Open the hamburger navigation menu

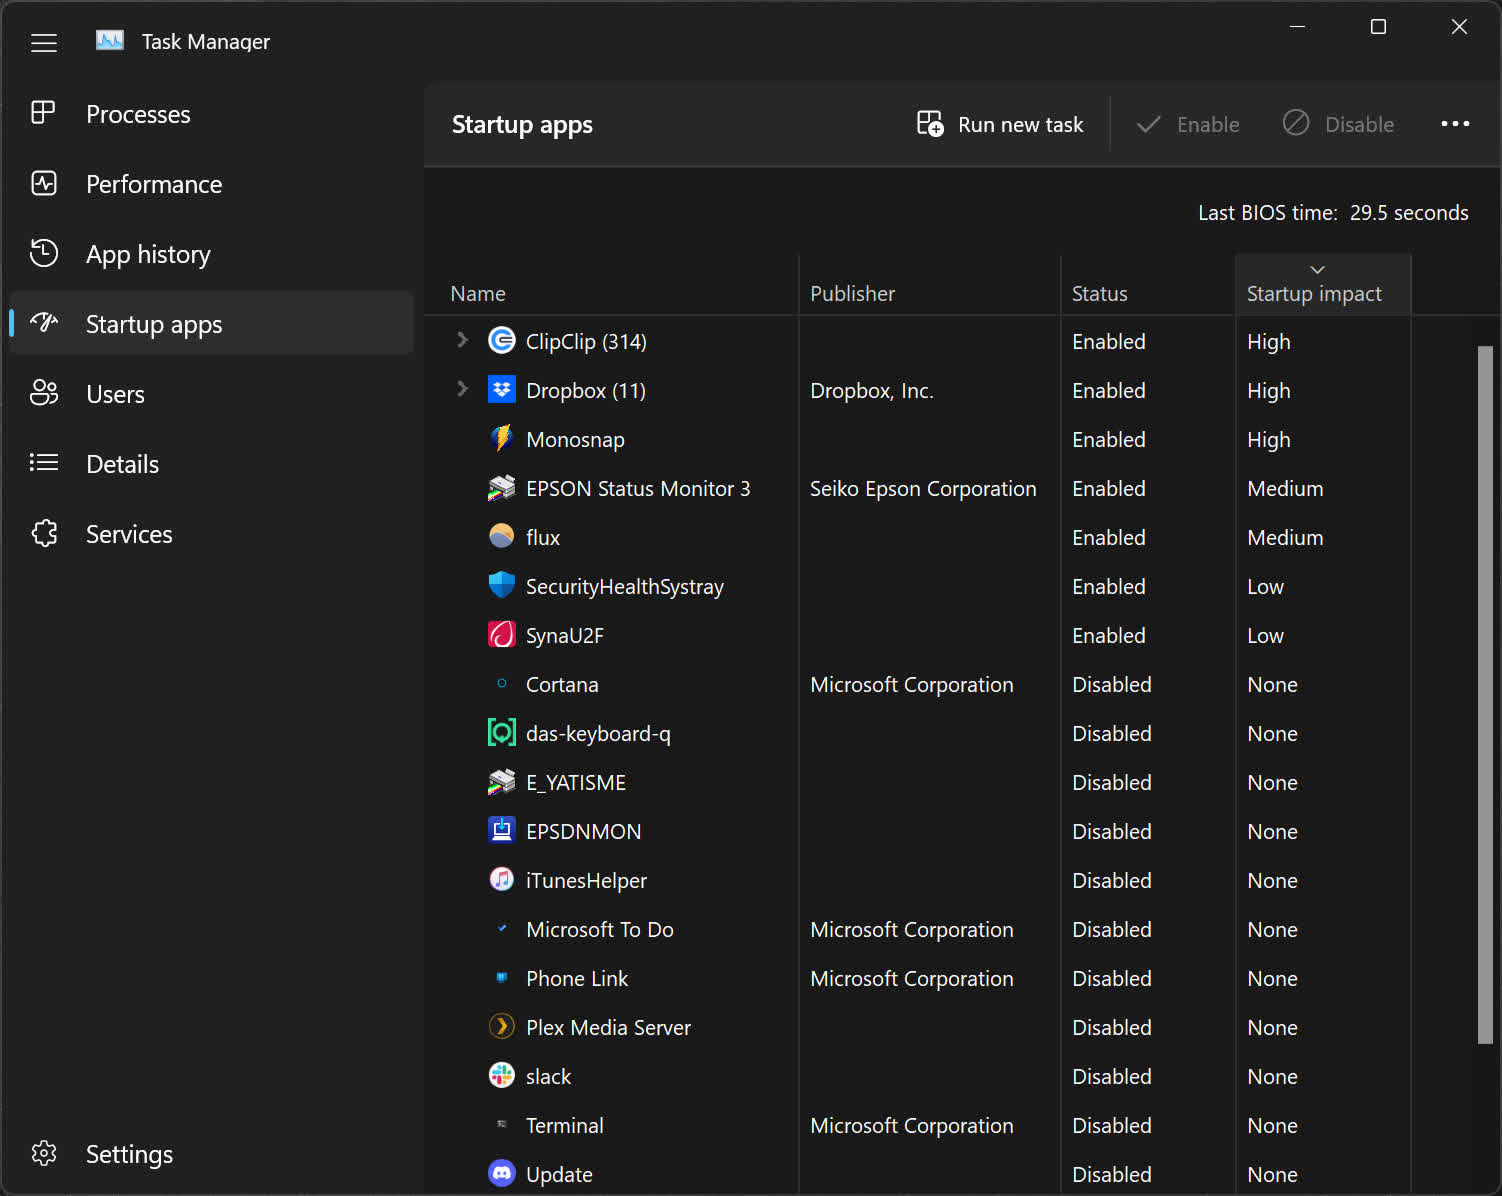[x=44, y=42]
